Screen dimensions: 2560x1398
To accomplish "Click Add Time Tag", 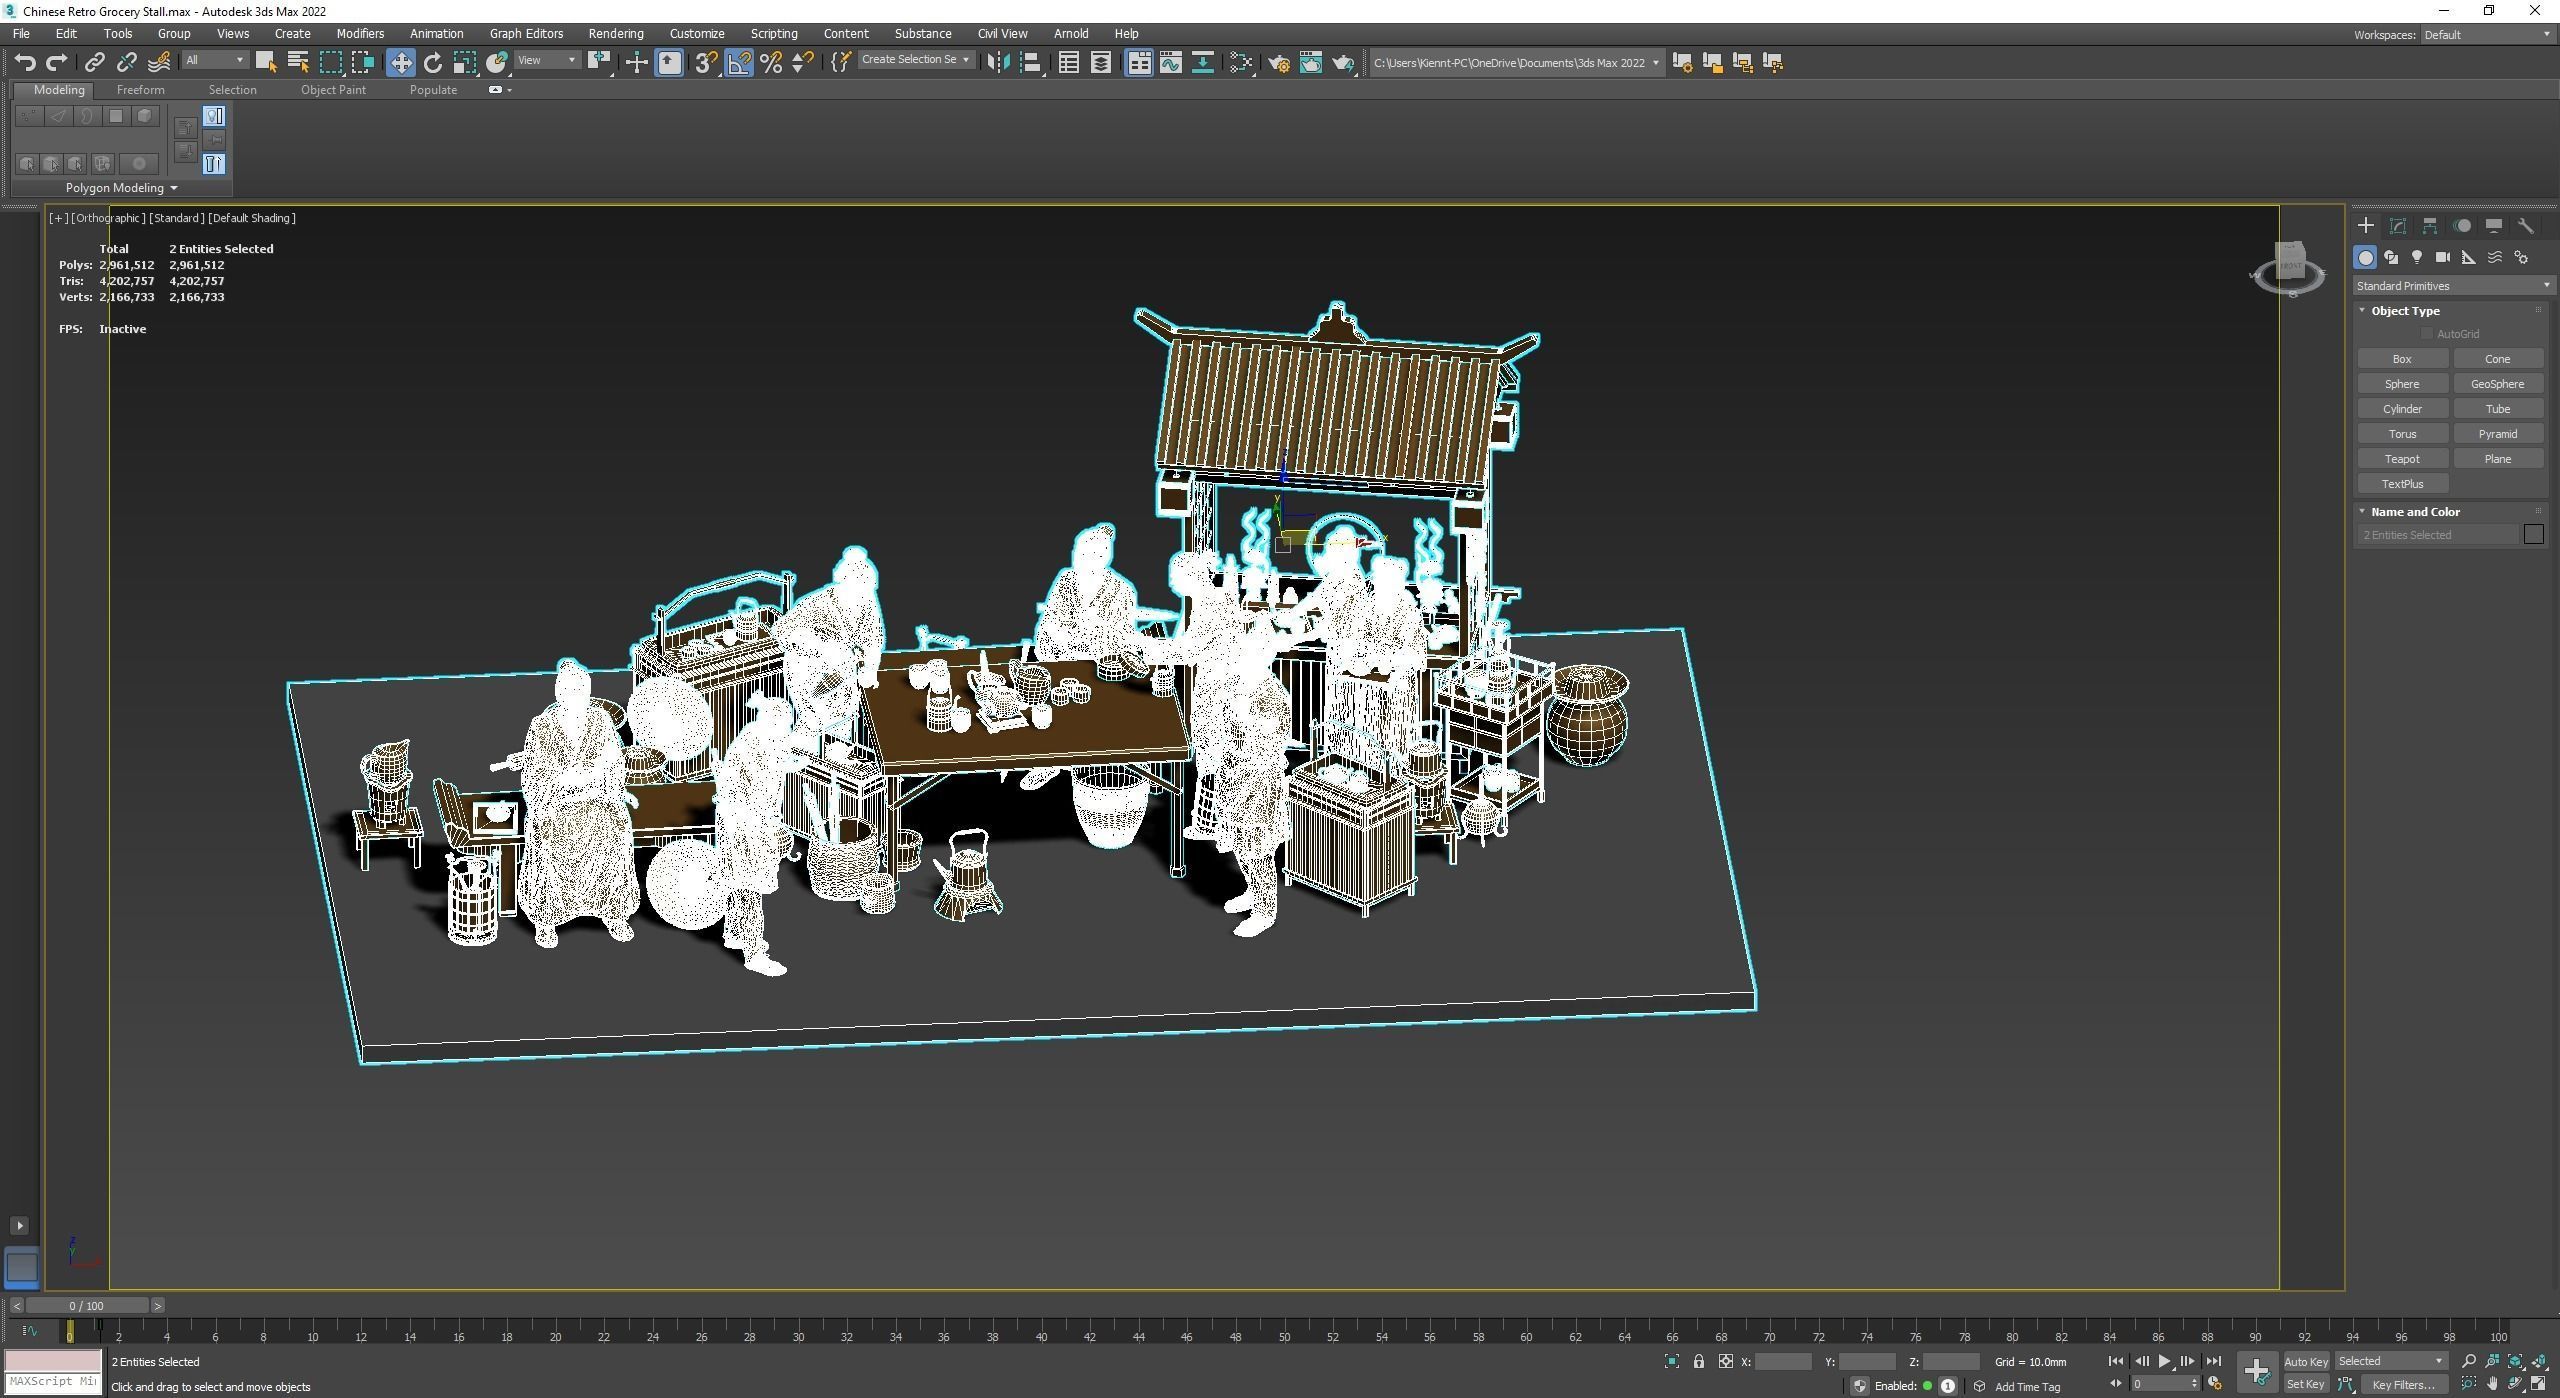I will [x=2027, y=1388].
